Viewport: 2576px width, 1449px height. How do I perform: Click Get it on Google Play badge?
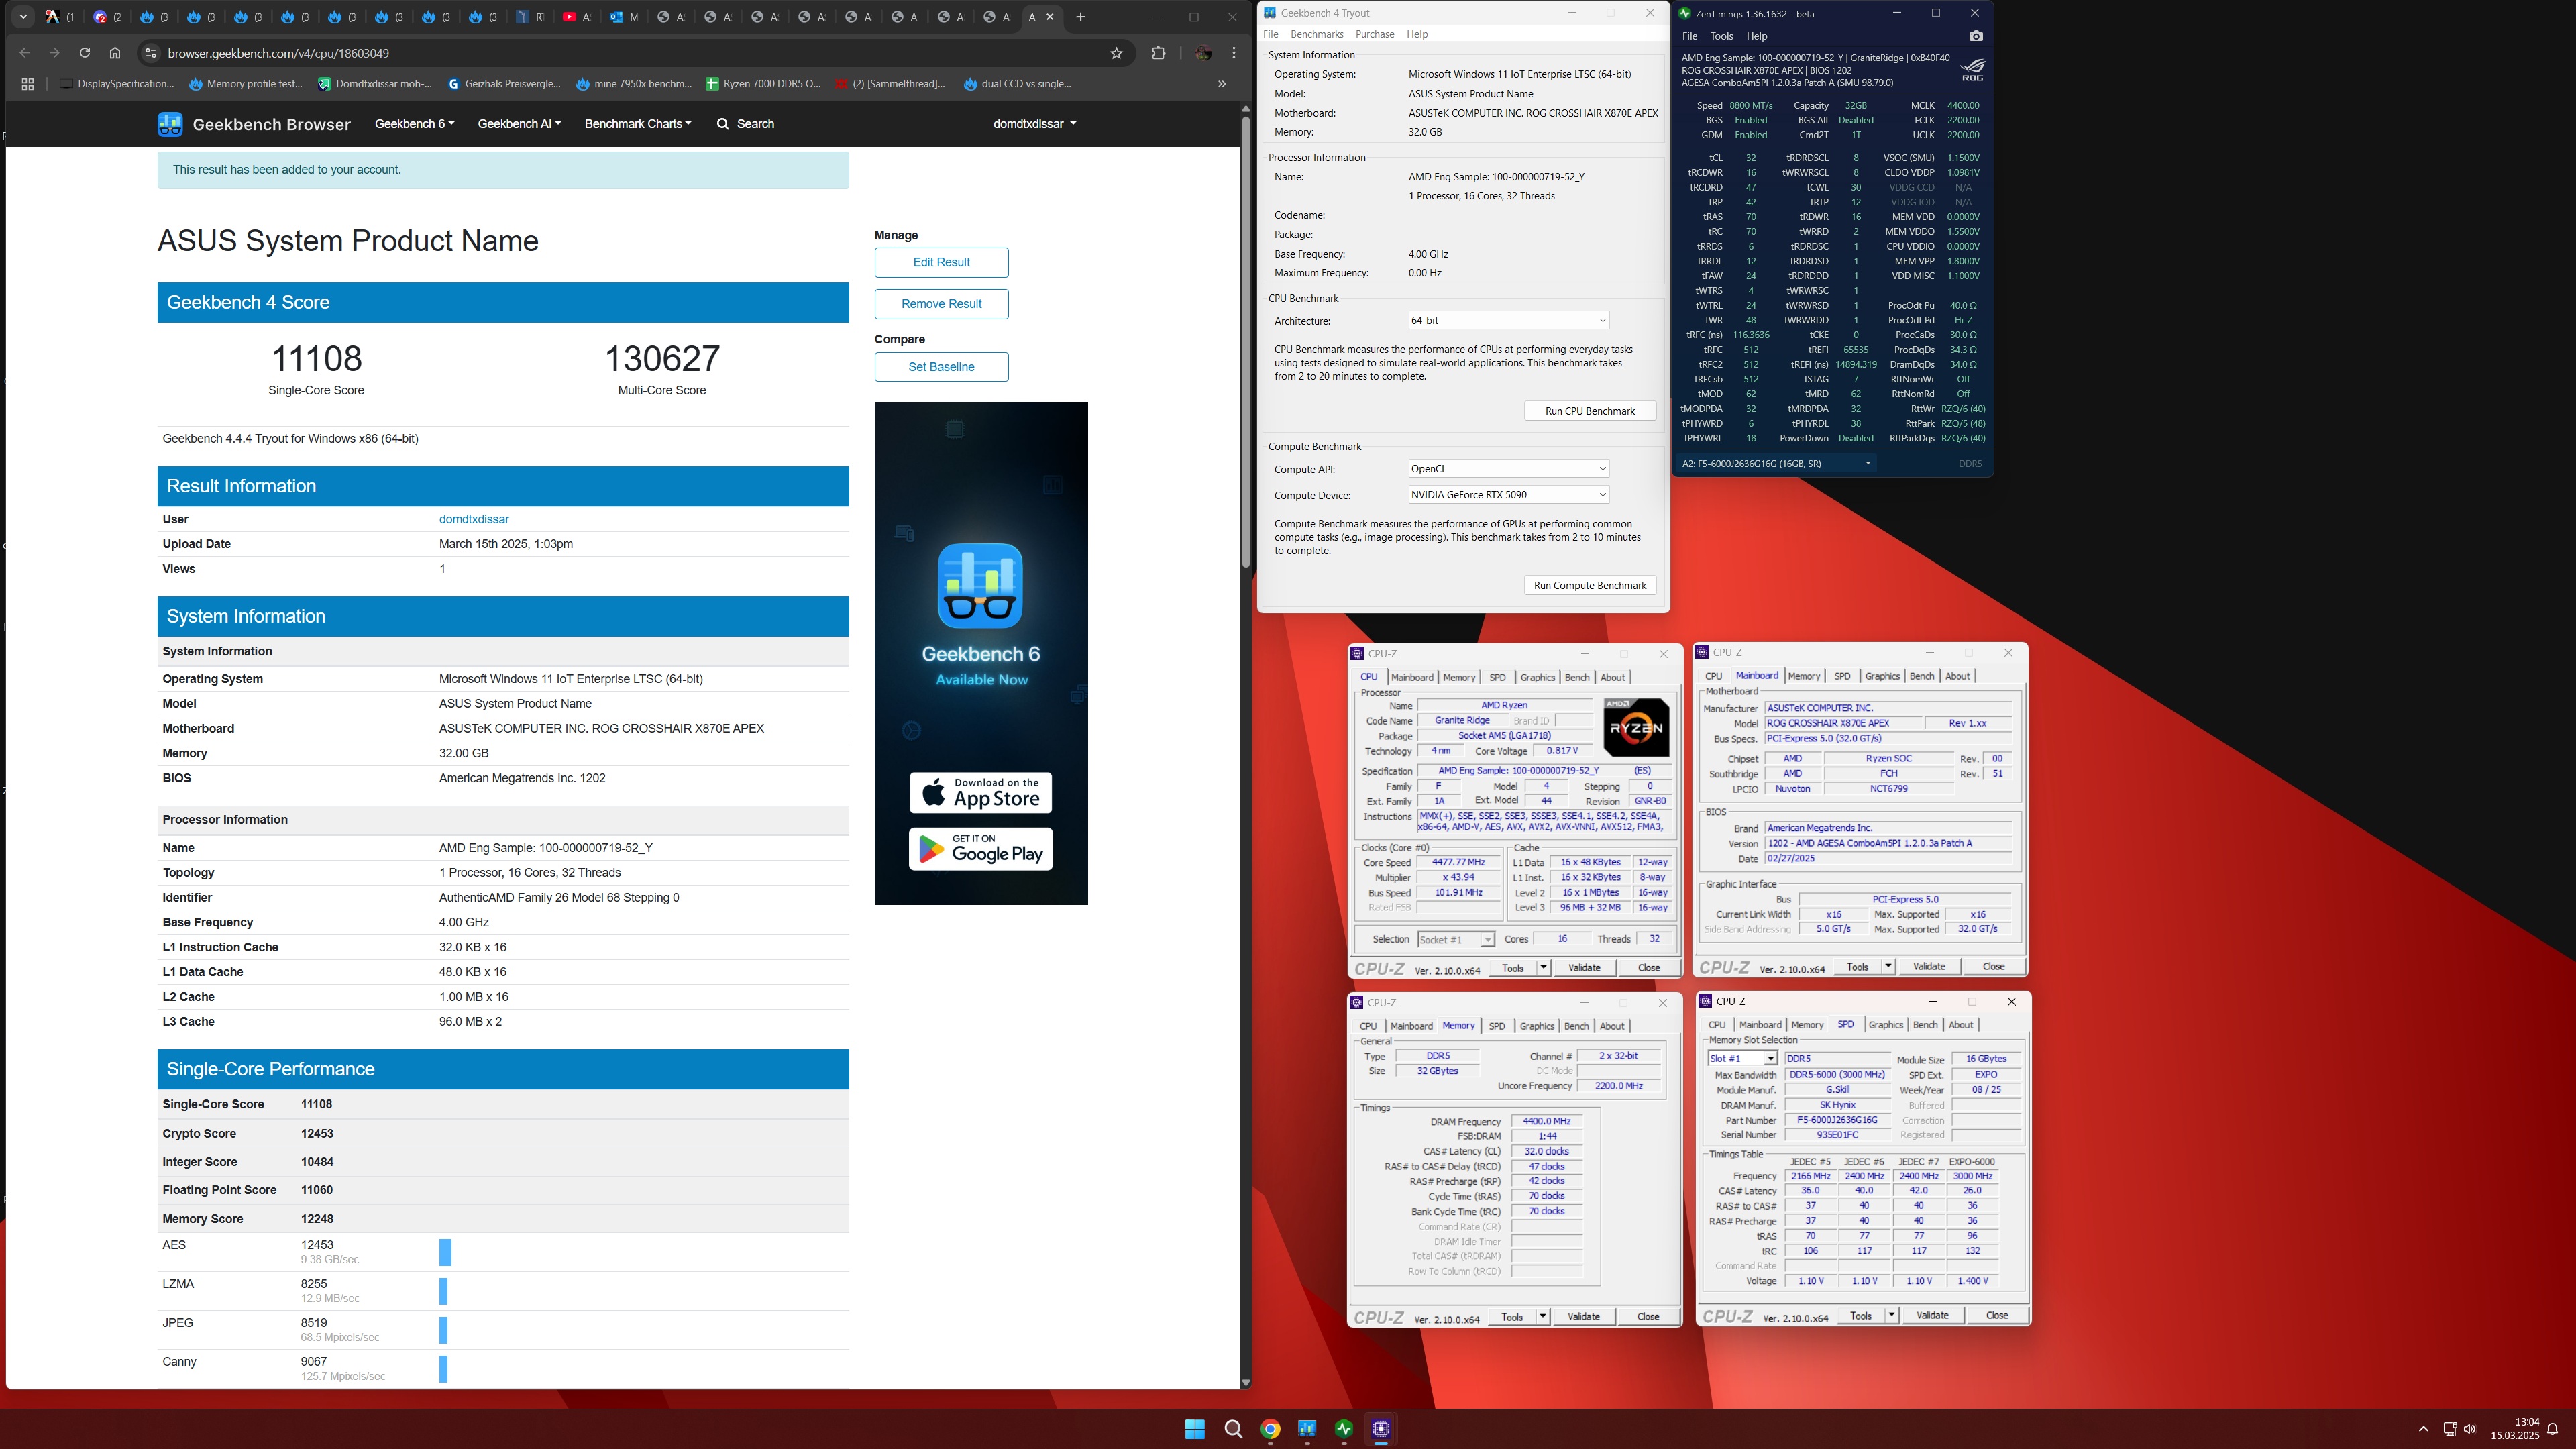[980, 849]
